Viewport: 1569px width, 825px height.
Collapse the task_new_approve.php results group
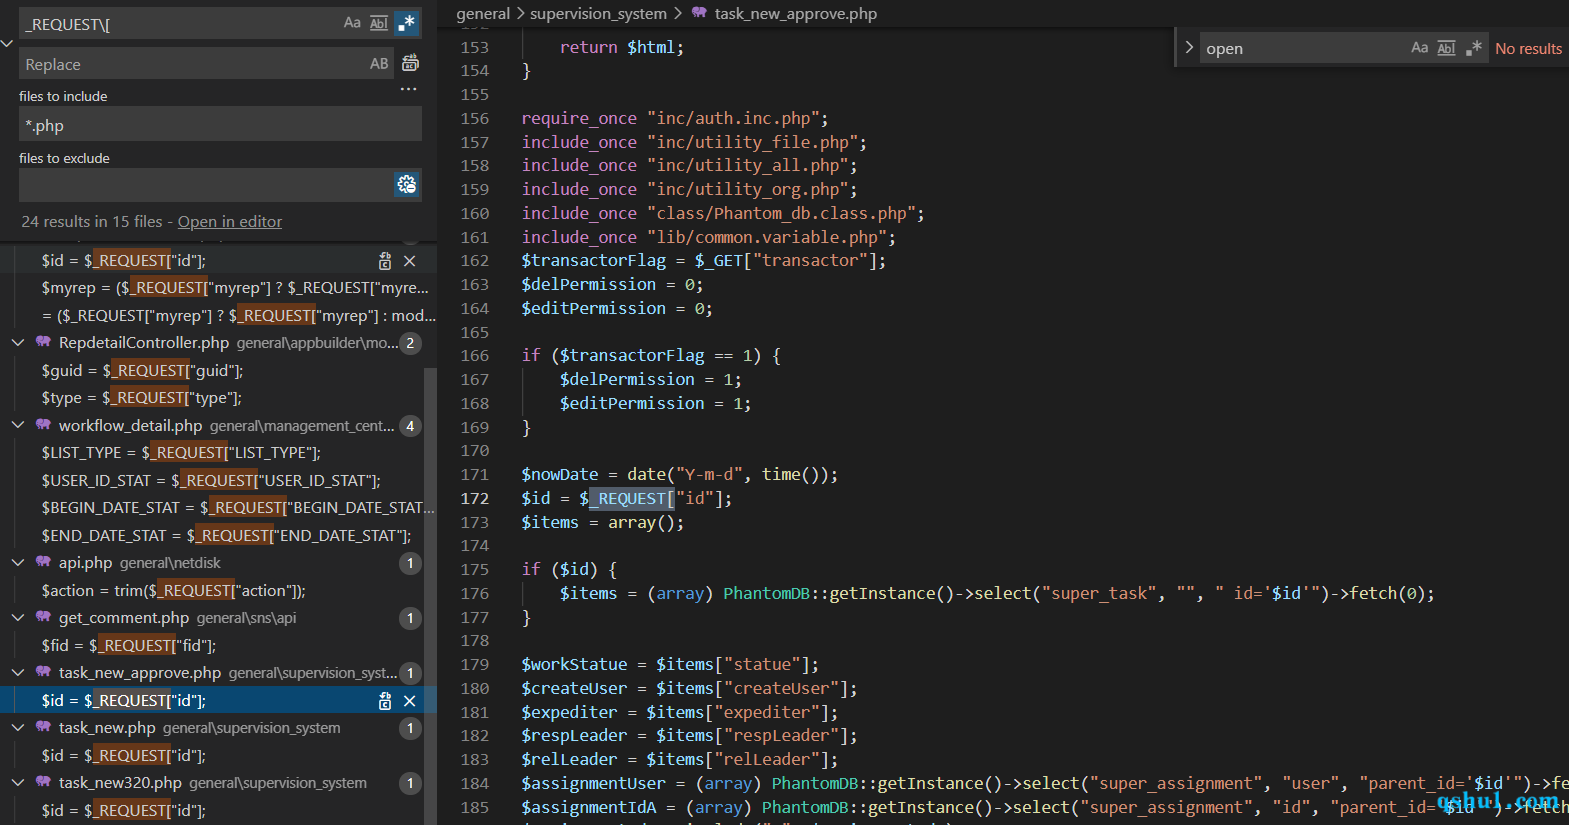pyautogui.click(x=18, y=672)
